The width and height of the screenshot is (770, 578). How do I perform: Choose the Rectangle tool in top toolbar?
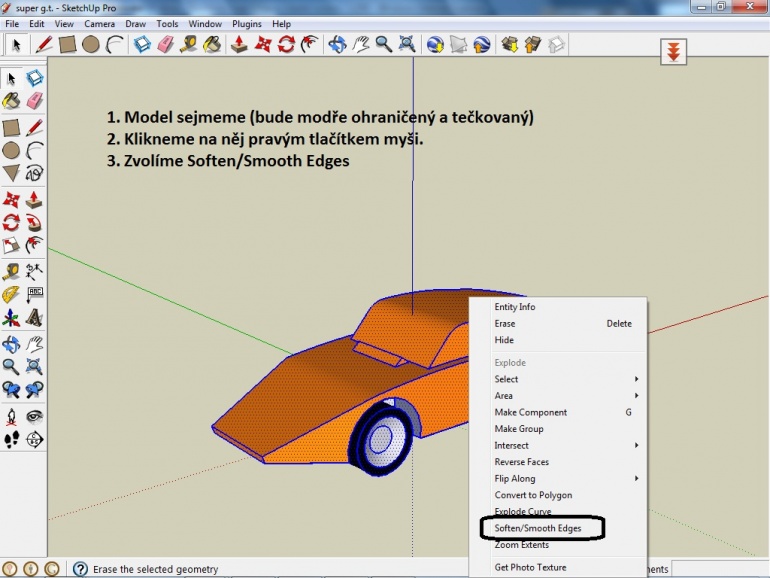[x=67, y=44]
